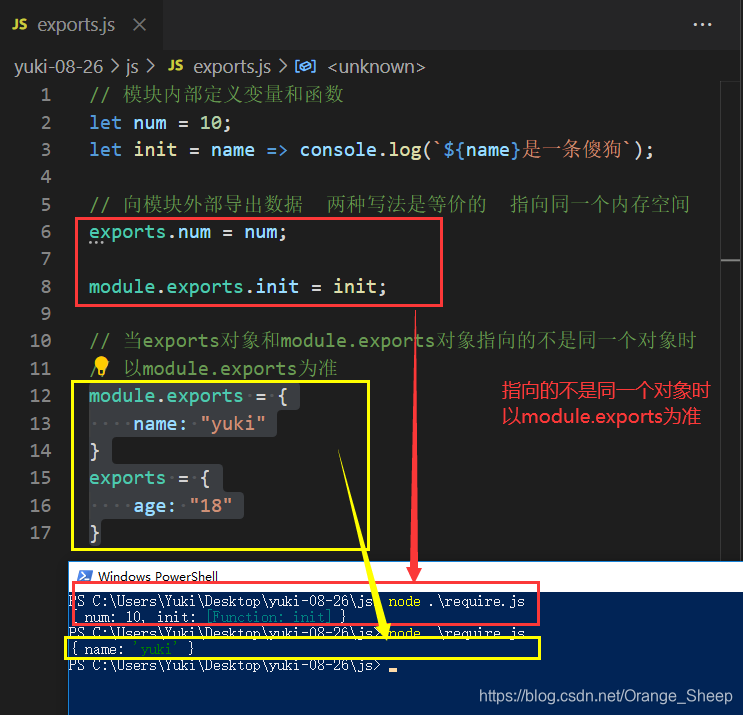The height and width of the screenshot is (715, 743).
Task: Click the Windows PowerShell title bar
Action: 406,577
